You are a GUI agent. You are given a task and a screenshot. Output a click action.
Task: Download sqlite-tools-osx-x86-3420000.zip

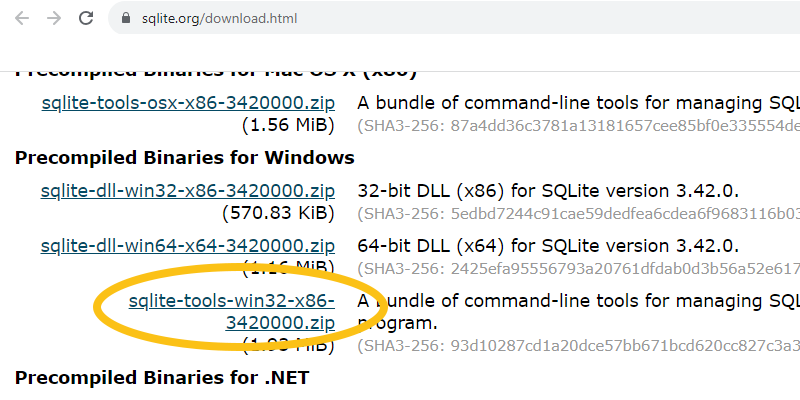click(188, 103)
